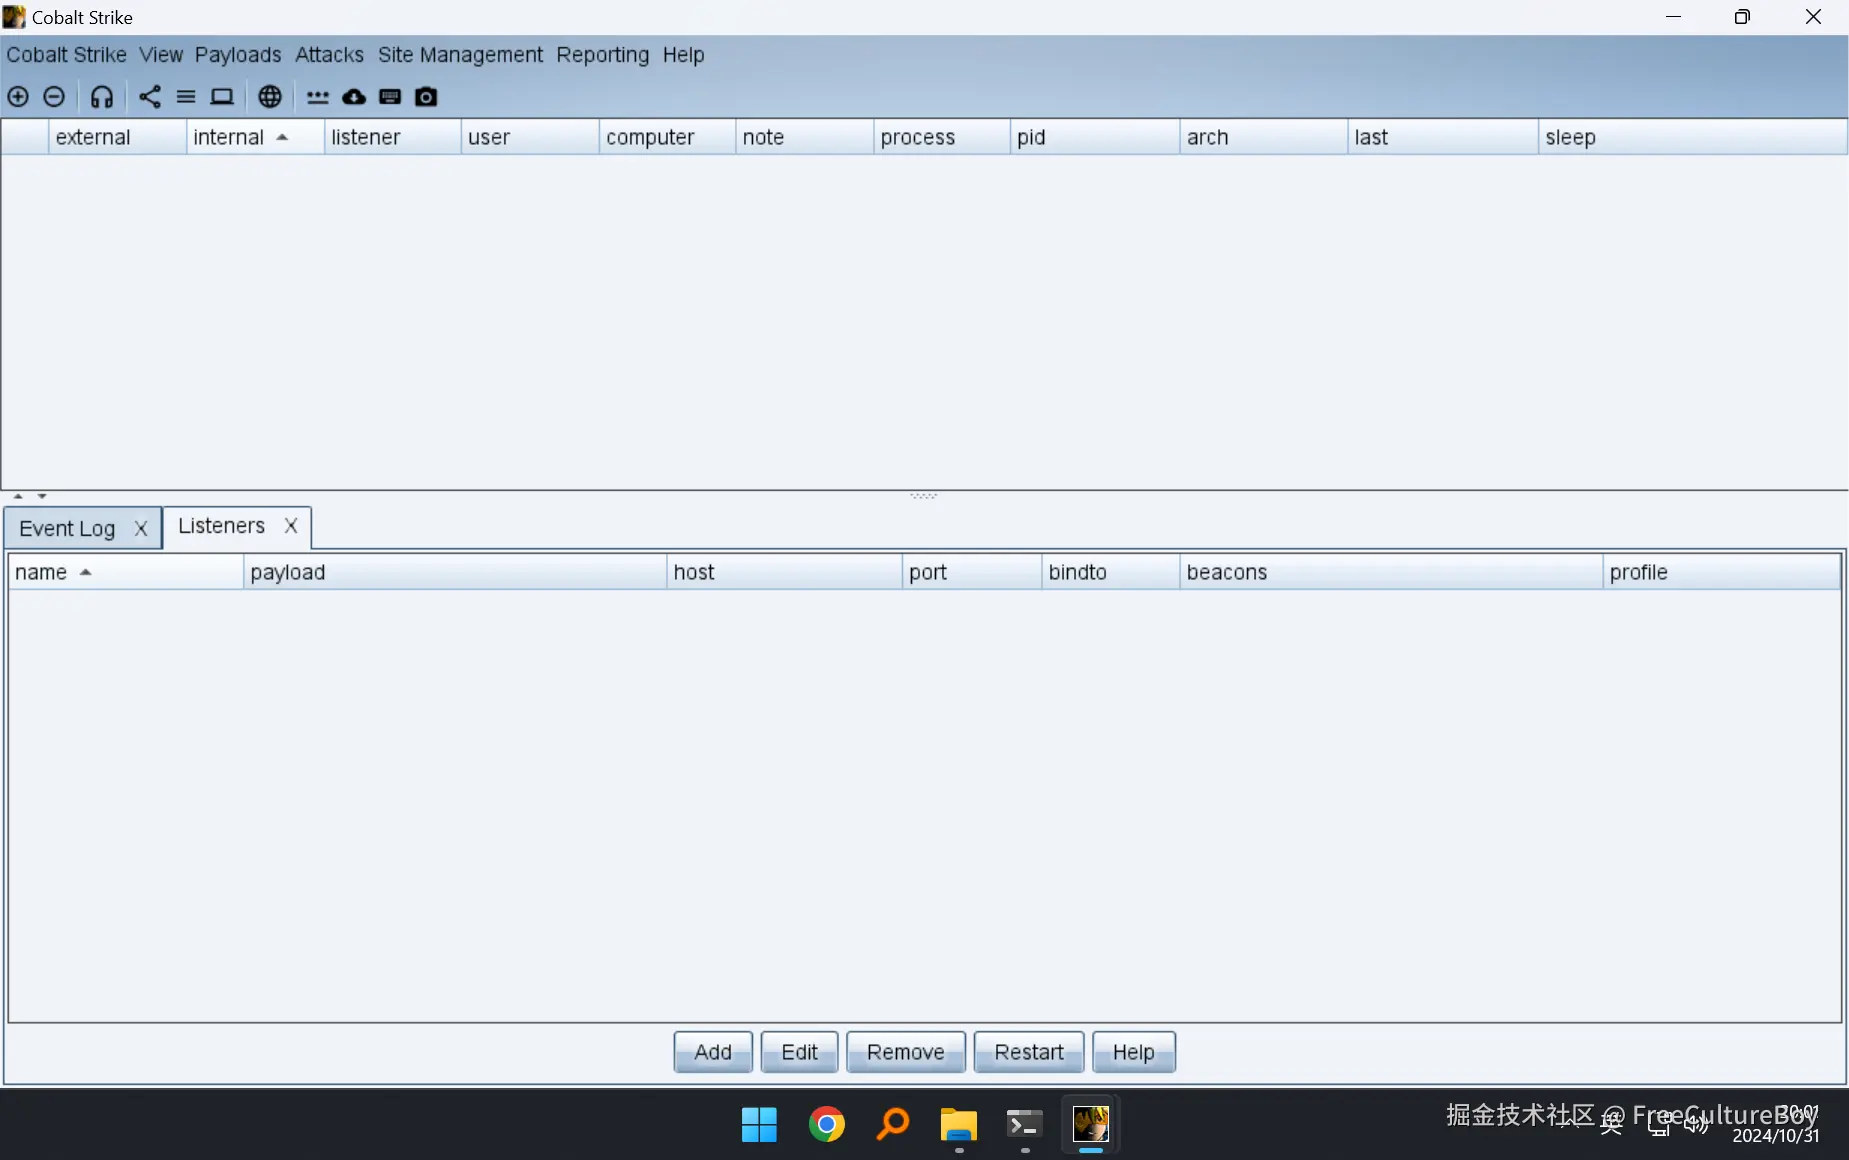Open the Attacks menu
Image resolution: width=1849 pixels, height=1160 pixels.
(330, 55)
